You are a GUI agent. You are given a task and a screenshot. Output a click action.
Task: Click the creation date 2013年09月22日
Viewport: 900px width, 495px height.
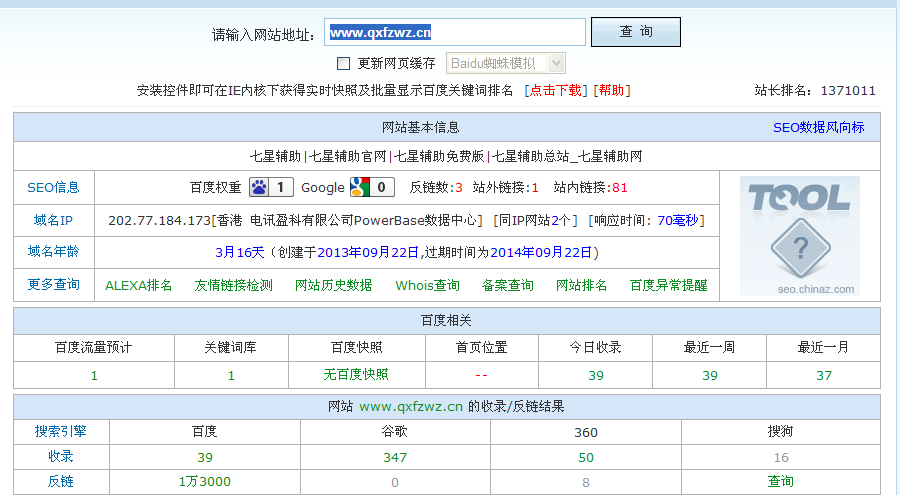(x=370, y=253)
